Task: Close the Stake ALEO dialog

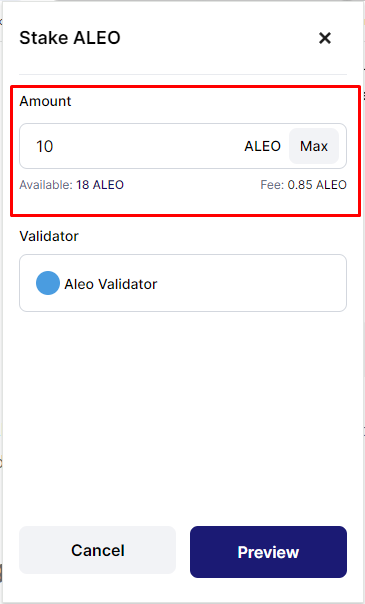Action: pos(325,38)
